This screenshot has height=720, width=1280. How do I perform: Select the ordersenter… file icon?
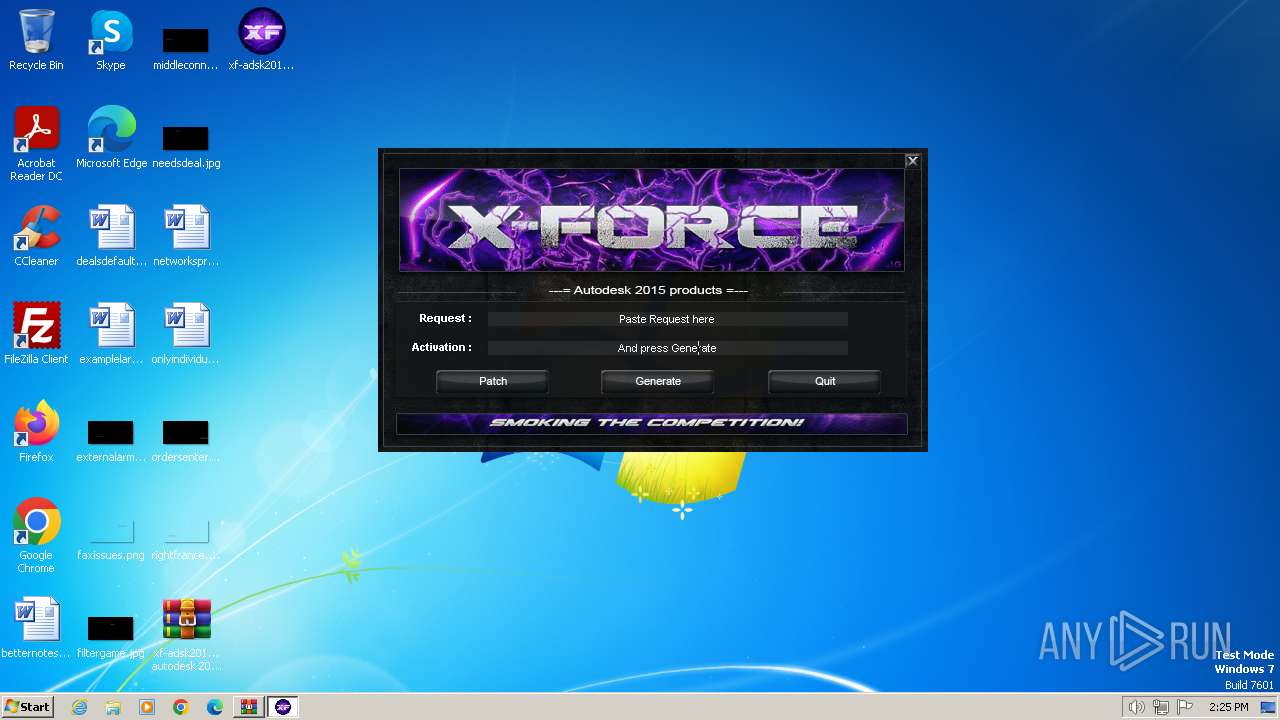point(186,440)
